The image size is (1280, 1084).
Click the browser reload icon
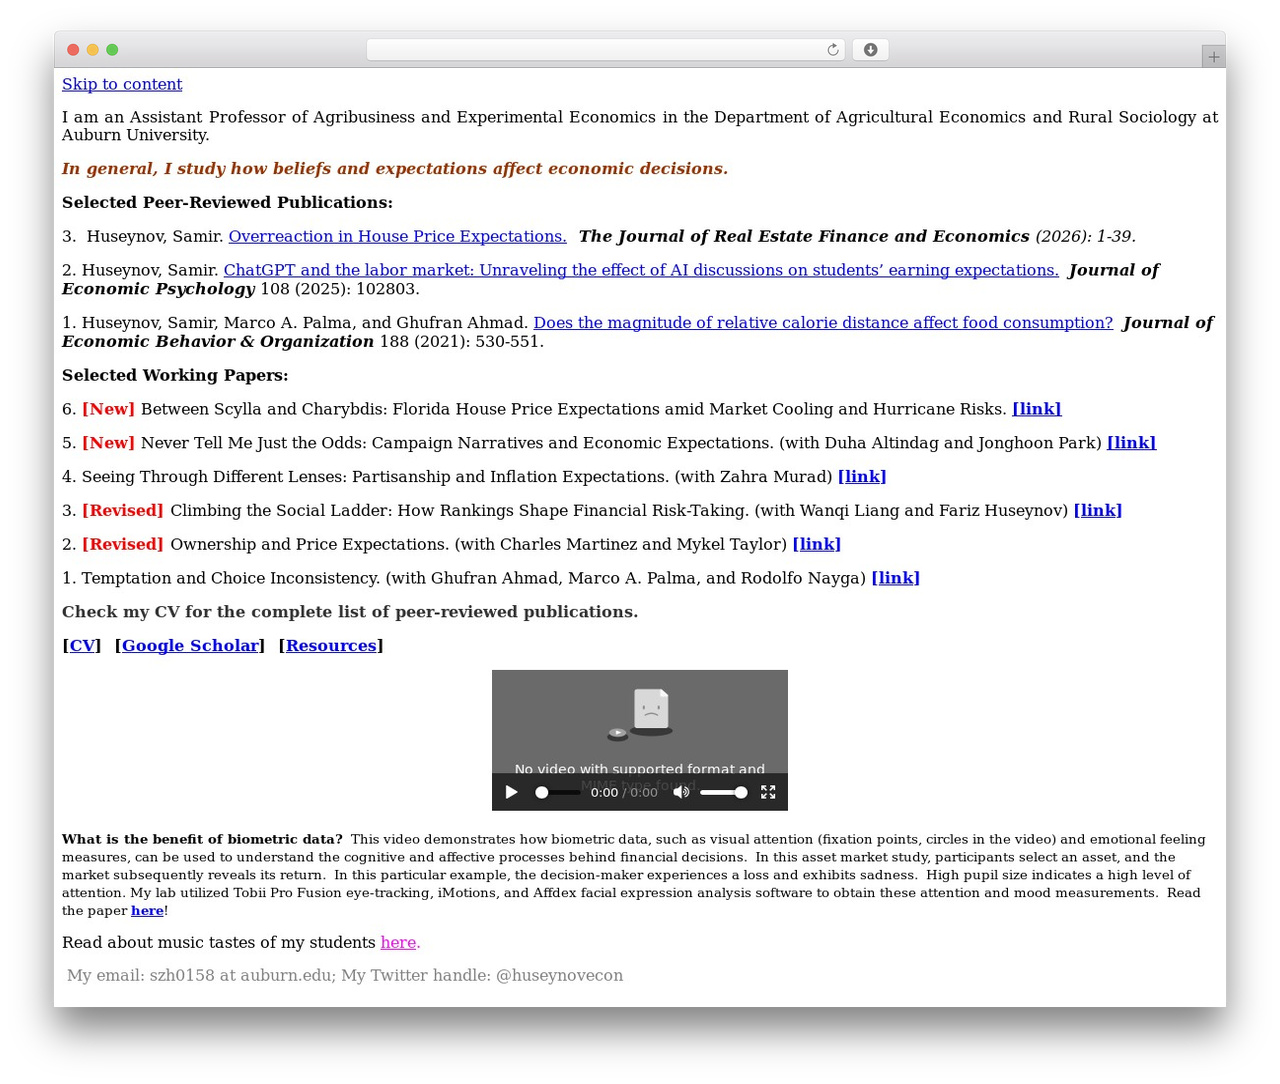click(832, 50)
